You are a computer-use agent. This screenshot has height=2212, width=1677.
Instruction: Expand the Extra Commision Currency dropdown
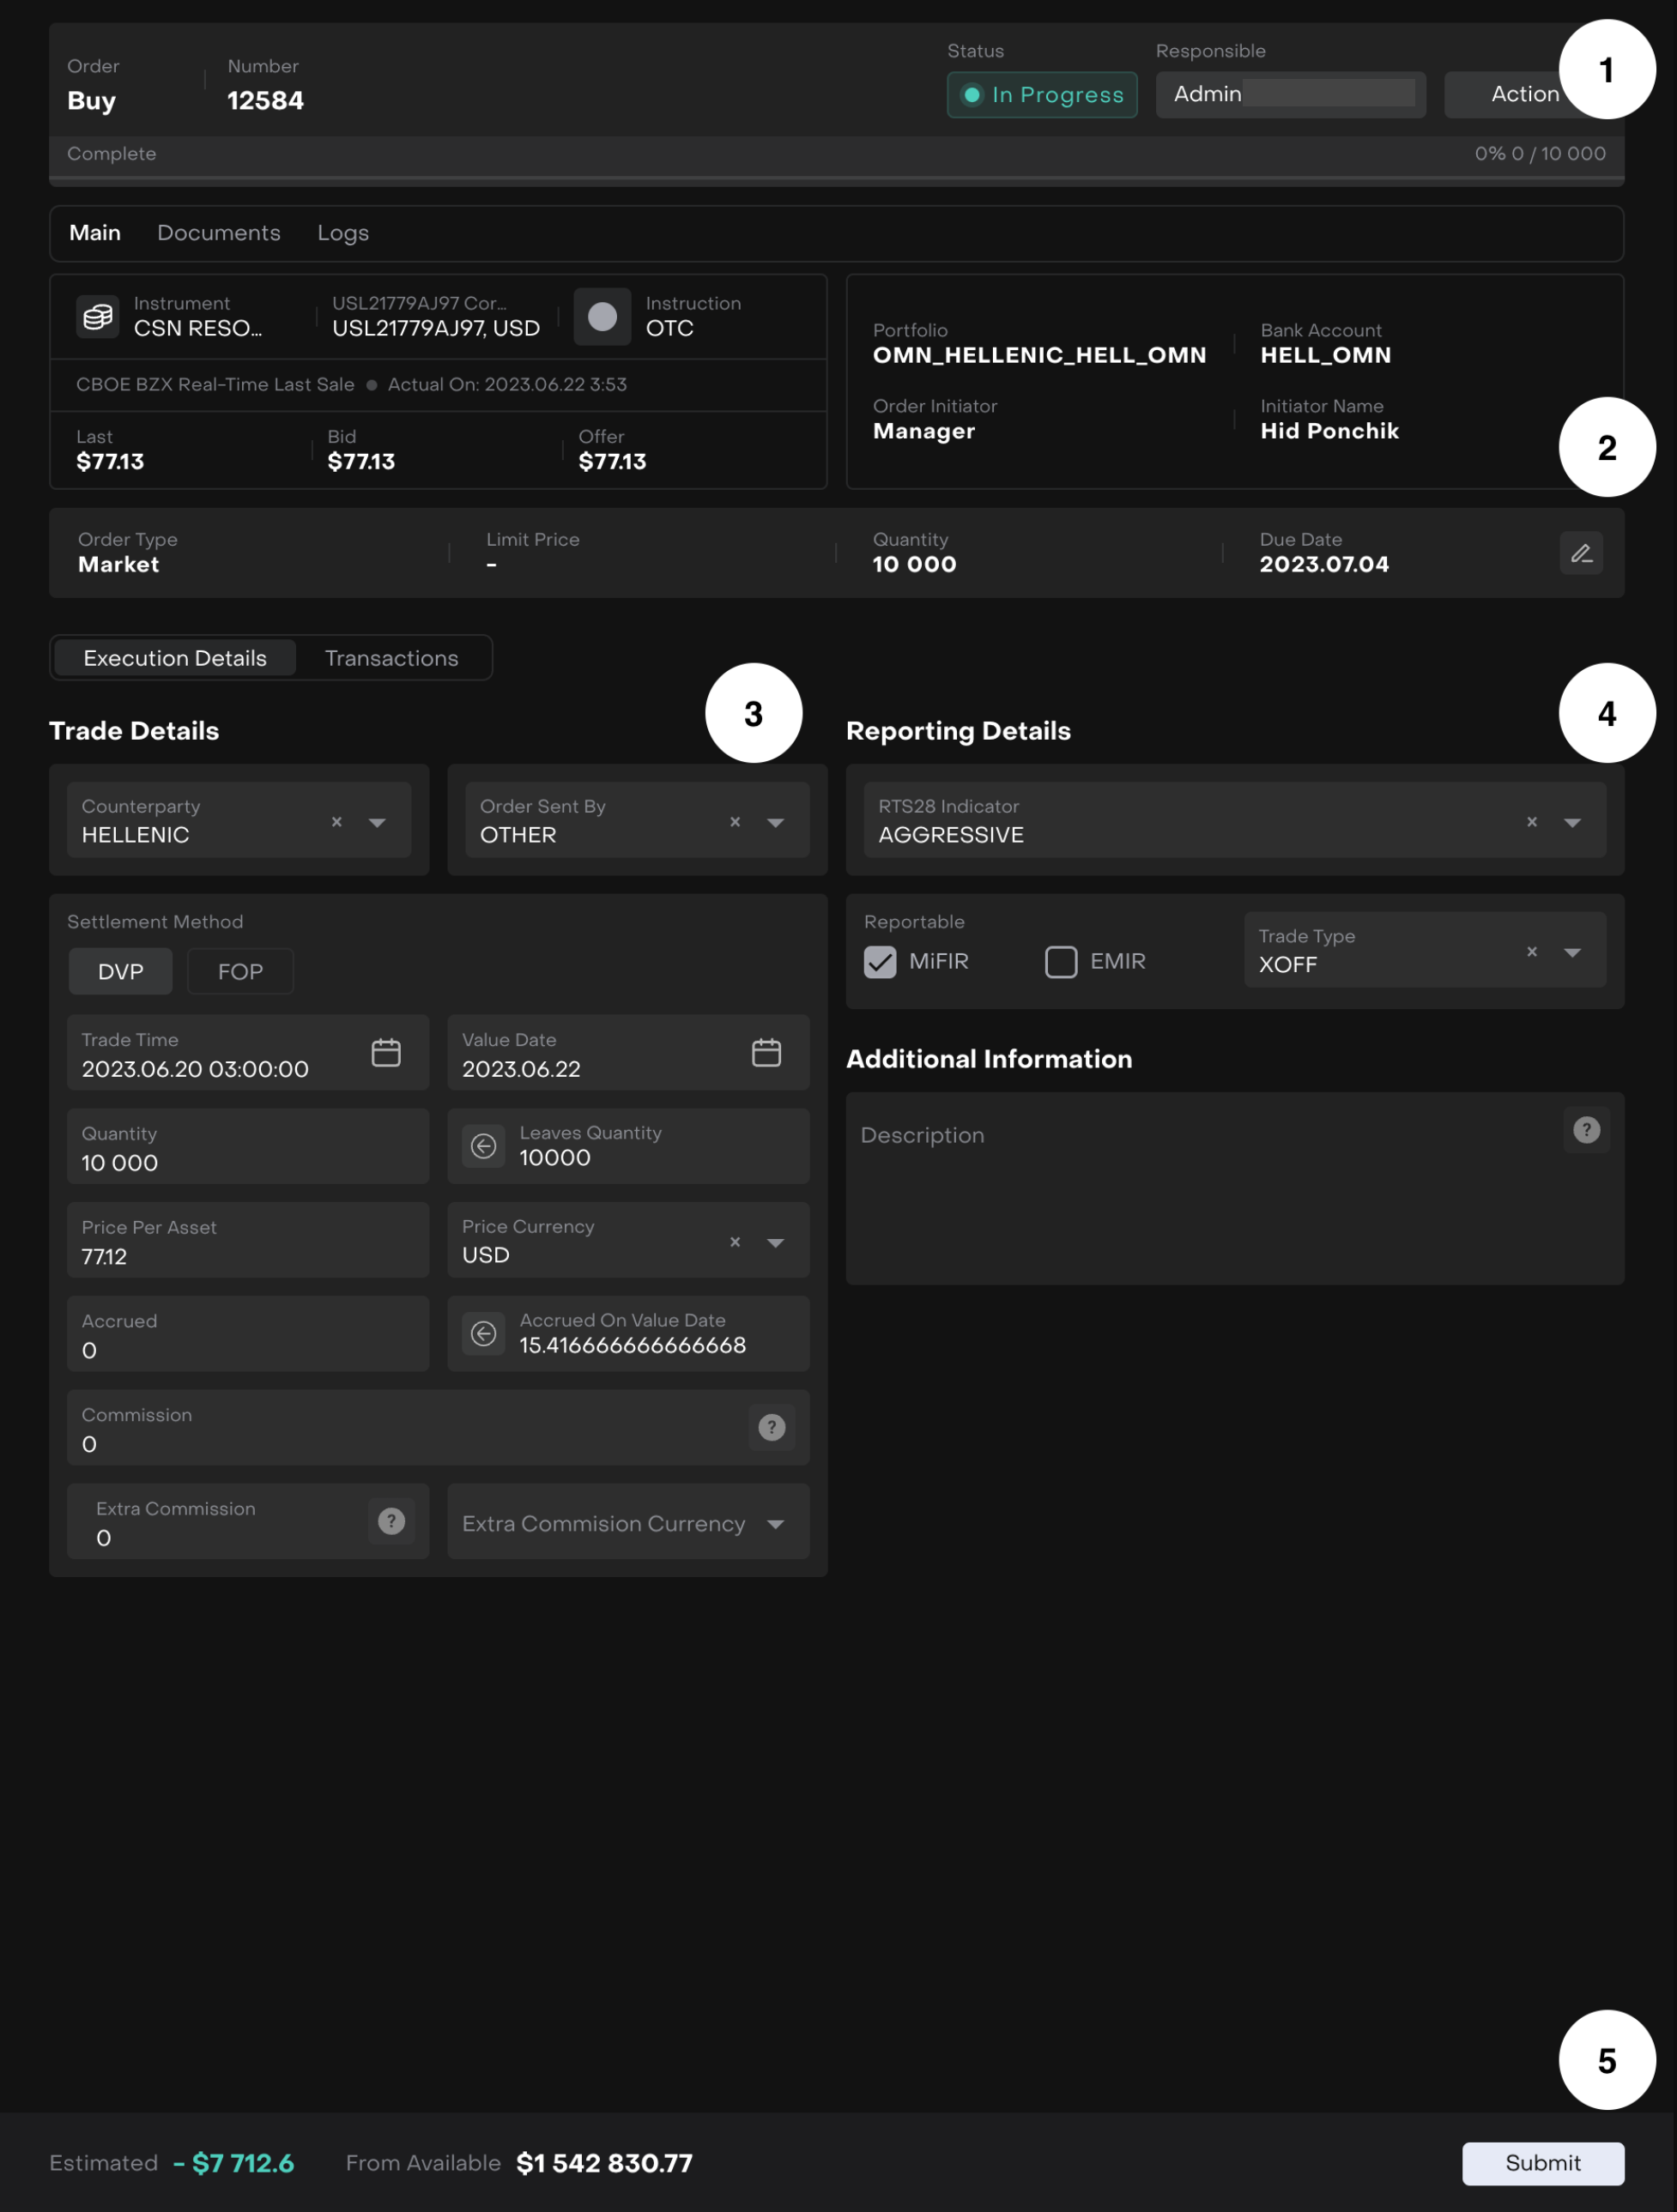pyautogui.click(x=775, y=1523)
